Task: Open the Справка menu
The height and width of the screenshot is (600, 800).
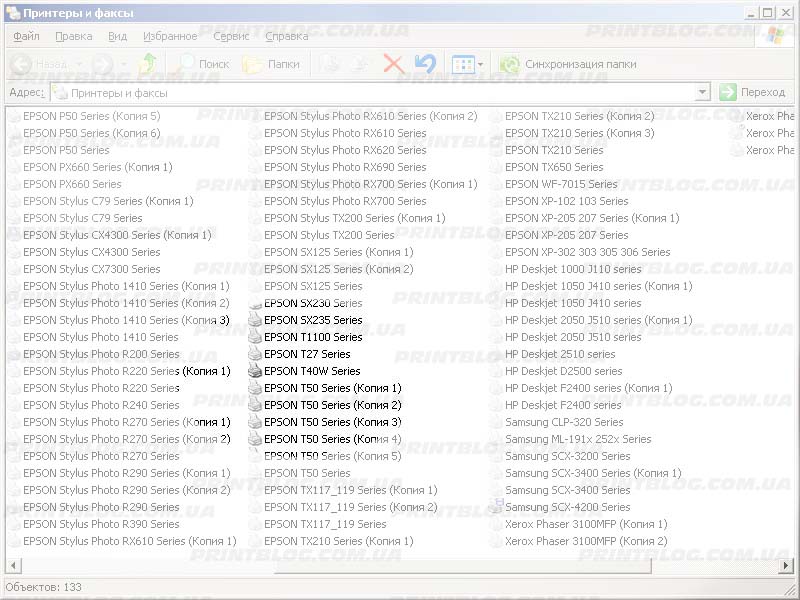Action: tap(287, 36)
